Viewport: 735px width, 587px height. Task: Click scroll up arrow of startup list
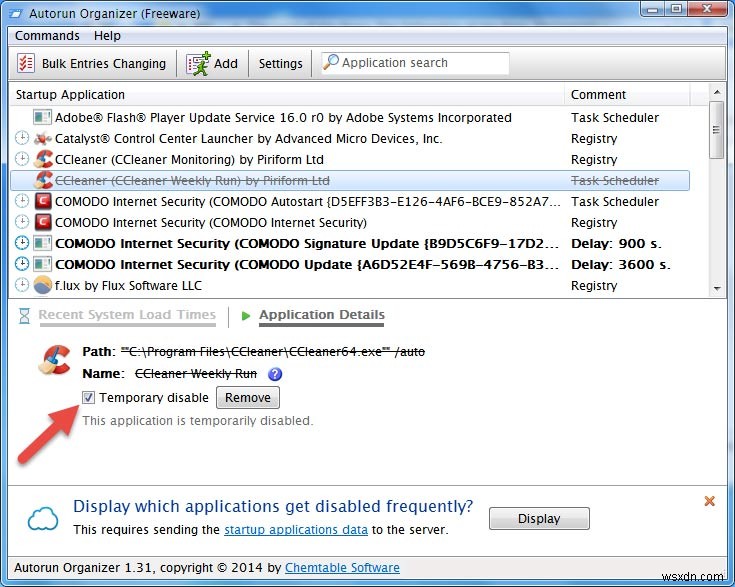(x=717, y=92)
